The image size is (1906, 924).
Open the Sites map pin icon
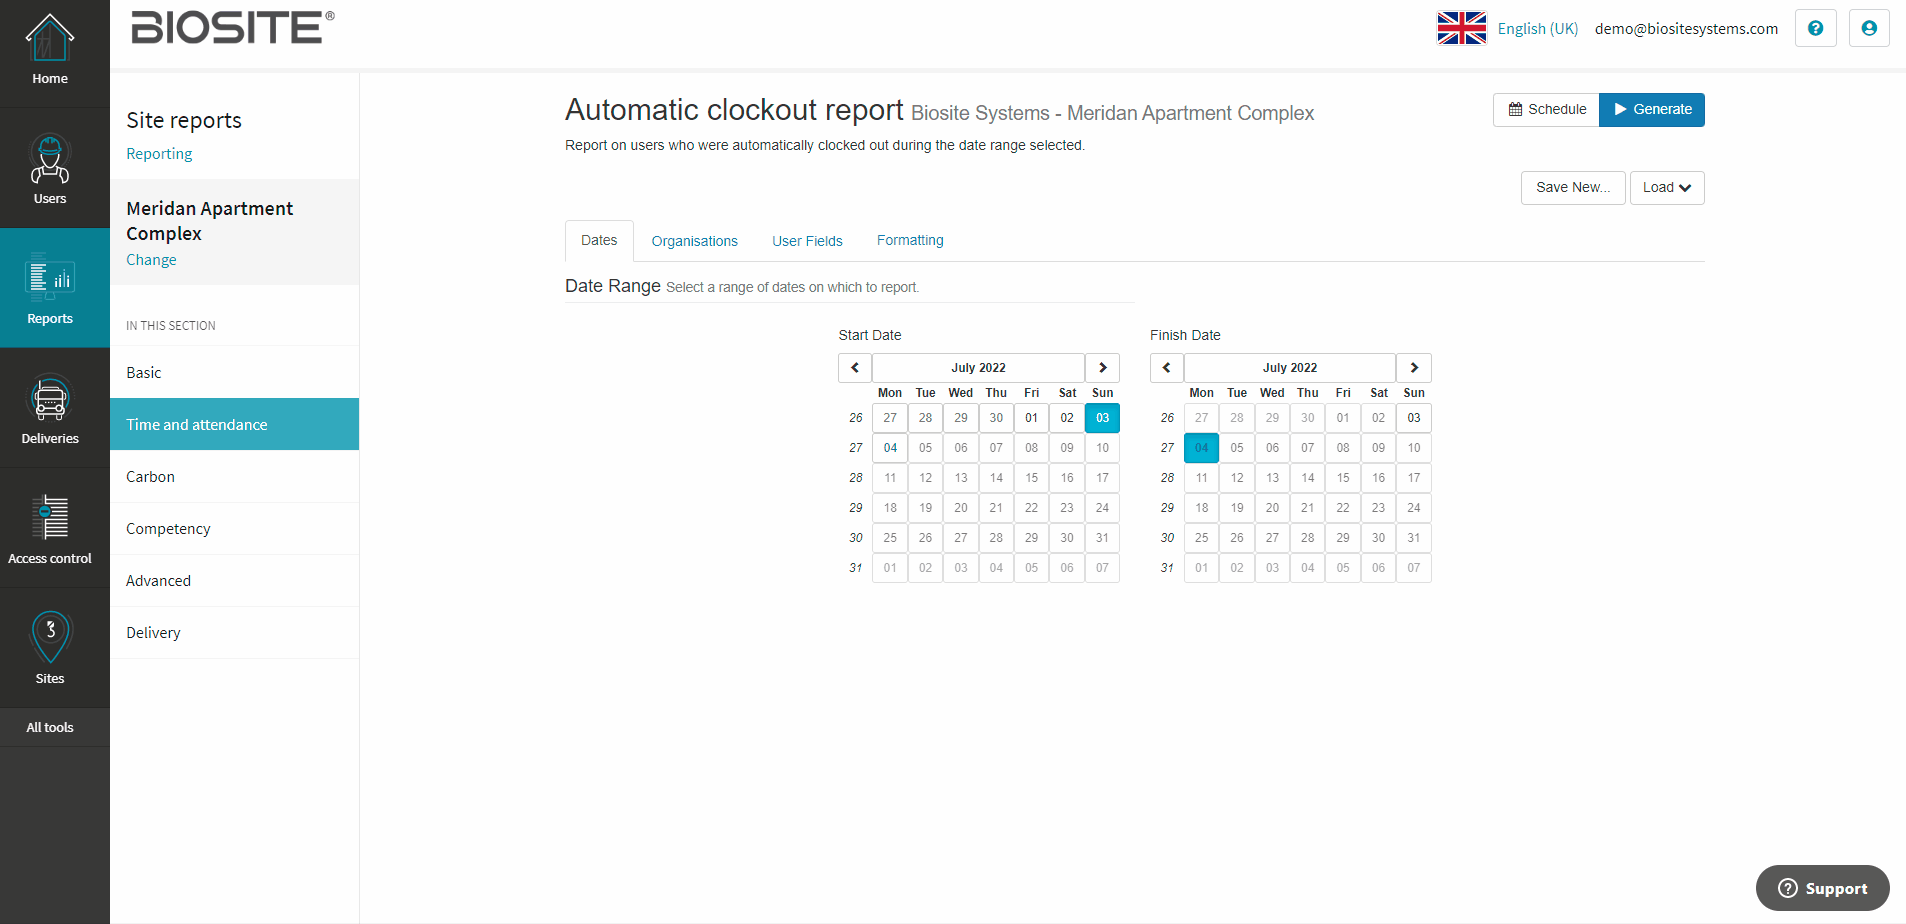coord(50,638)
